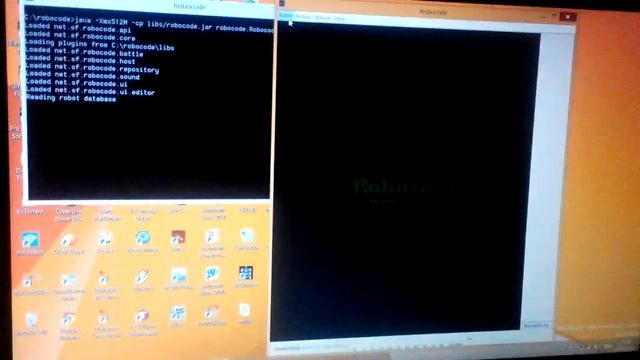
Task: Click the 'Reading robot database' console line
Action: (71, 98)
